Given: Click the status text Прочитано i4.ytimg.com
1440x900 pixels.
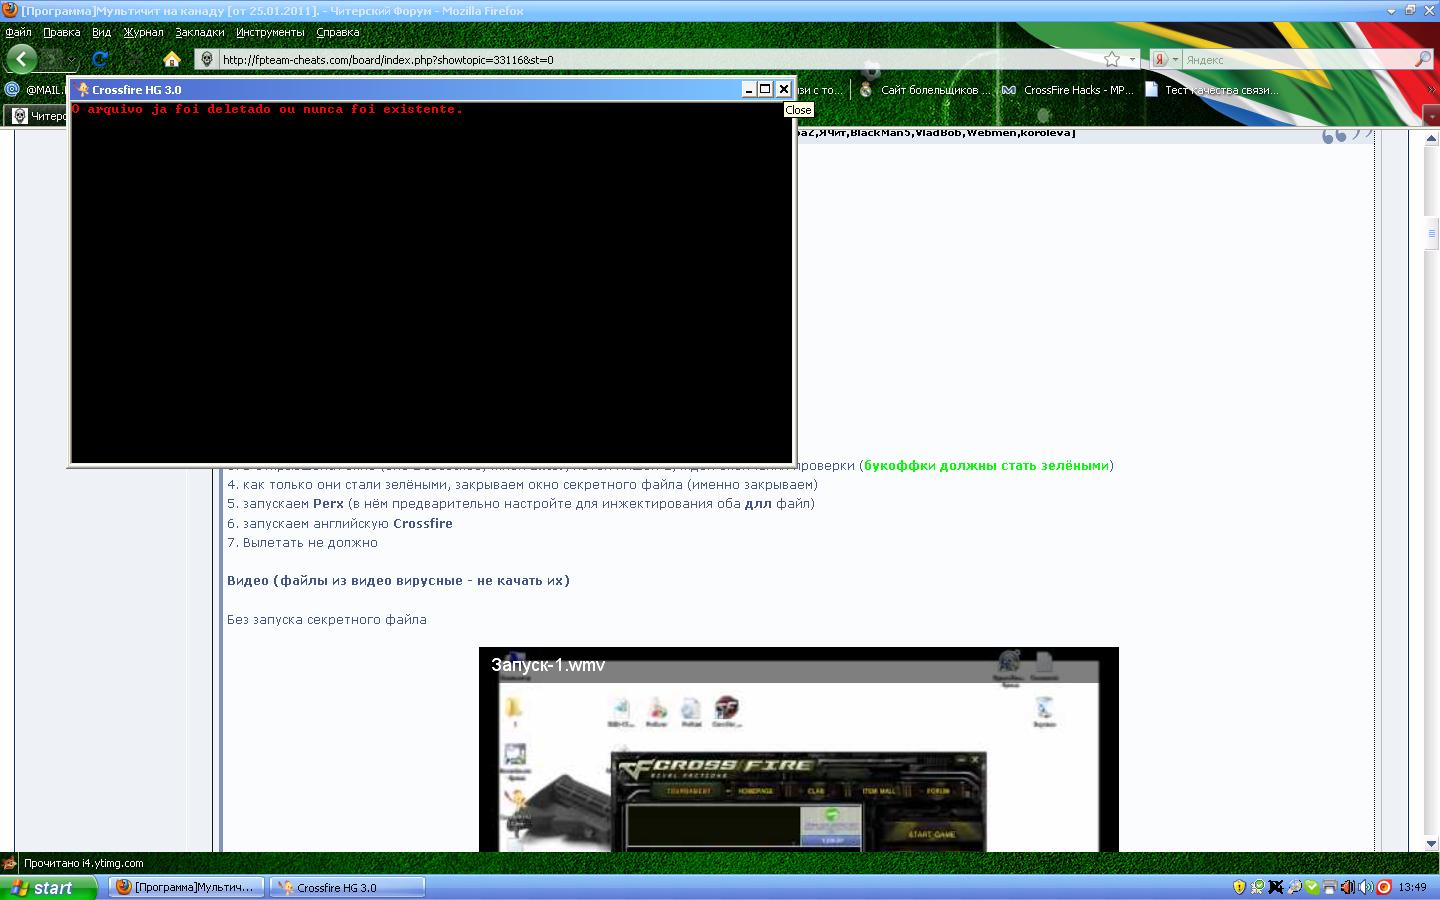Looking at the screenshot, I should [x=84, y=863].
